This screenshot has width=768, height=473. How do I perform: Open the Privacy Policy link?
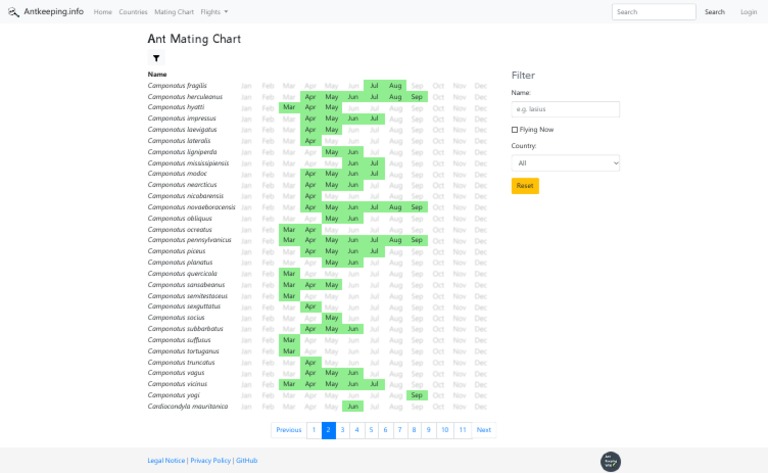[210, 460]
